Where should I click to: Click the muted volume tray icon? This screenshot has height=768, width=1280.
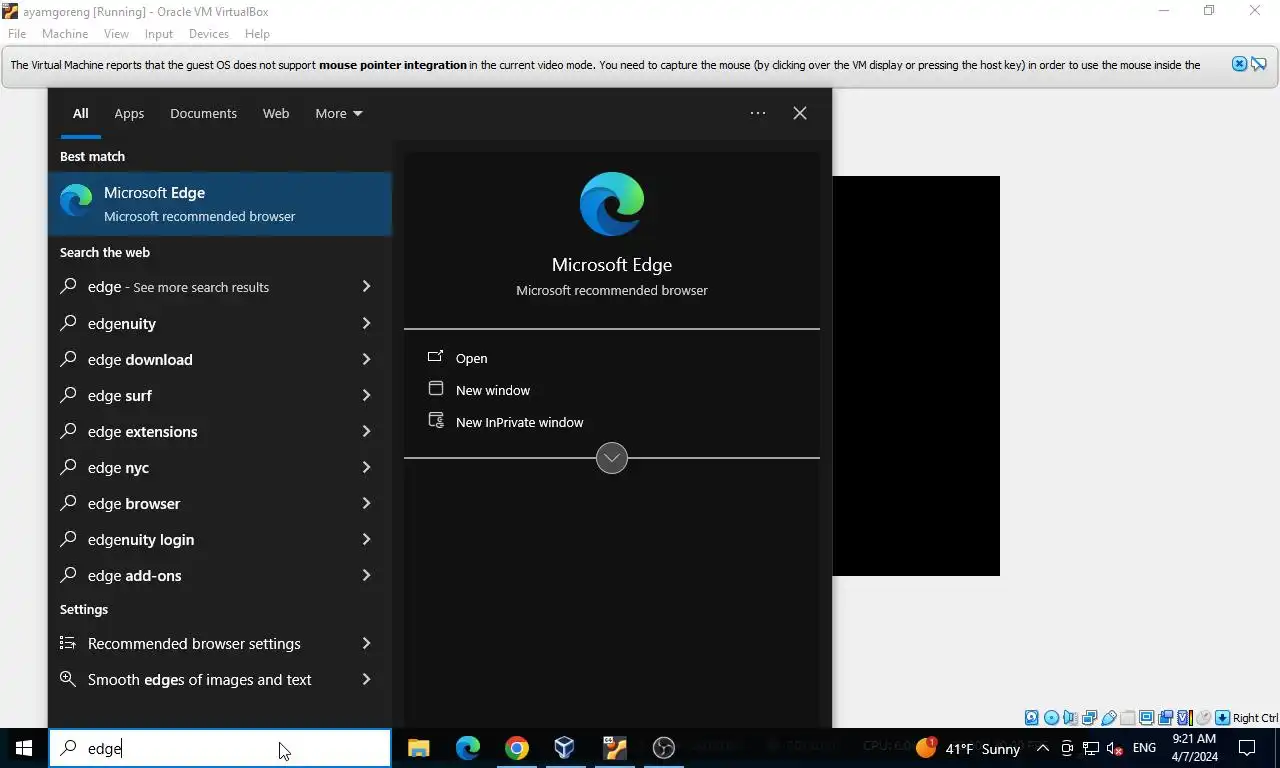pos(1115,748)
